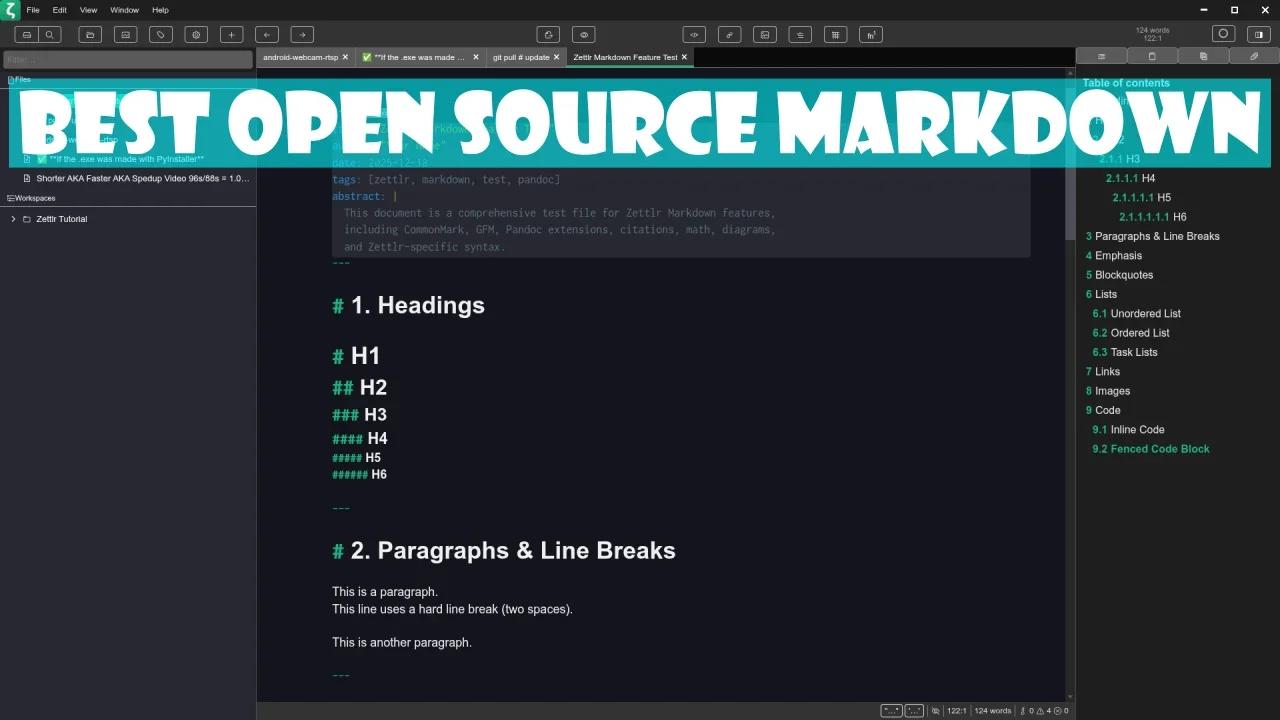This screenshot has width=1280, height=720.
Task: Navigate forward with the right arrow icon
Action: [302, 34]
